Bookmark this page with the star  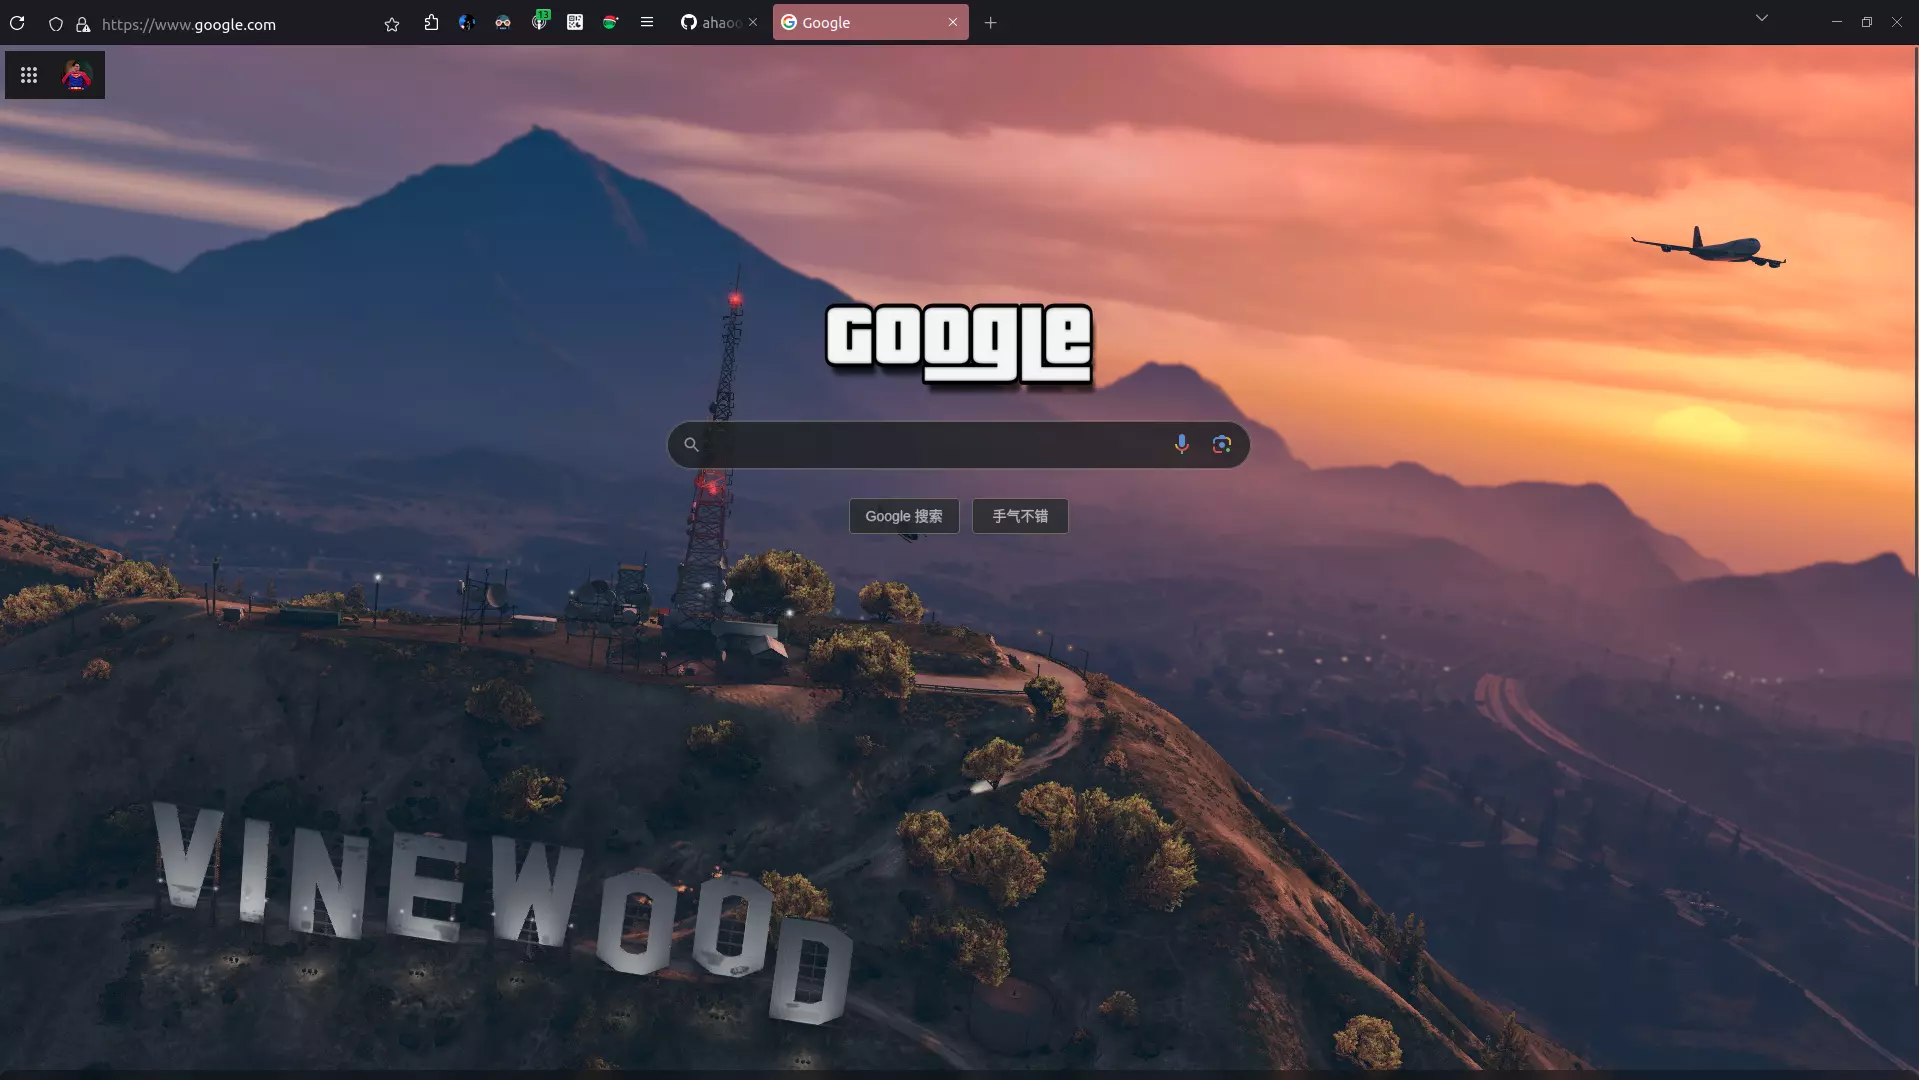[392, 24]
